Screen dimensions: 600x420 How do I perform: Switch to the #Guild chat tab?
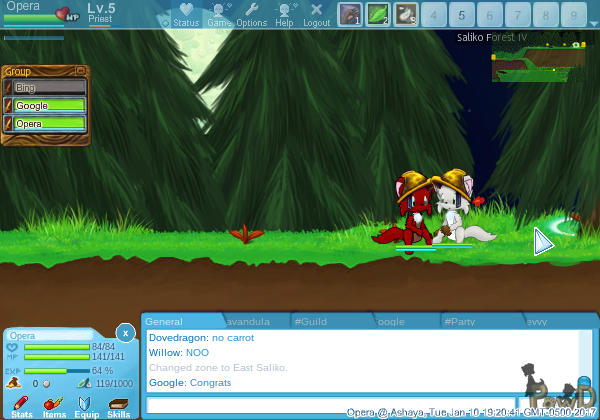(x=331, y=322)
